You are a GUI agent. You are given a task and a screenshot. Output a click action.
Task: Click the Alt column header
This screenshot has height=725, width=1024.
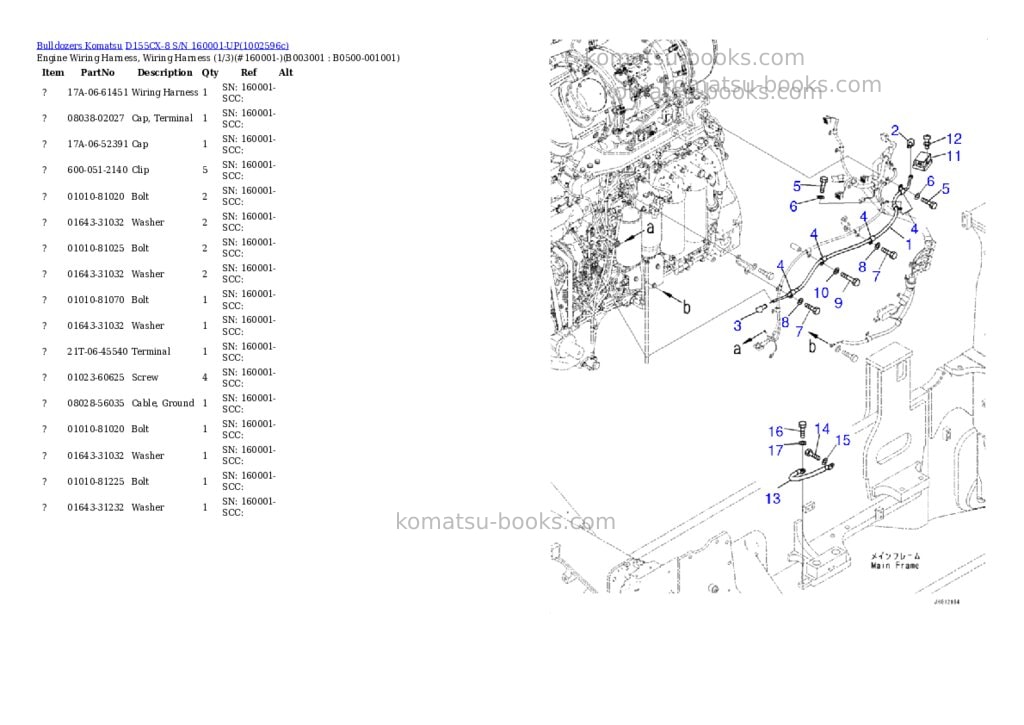285,72
